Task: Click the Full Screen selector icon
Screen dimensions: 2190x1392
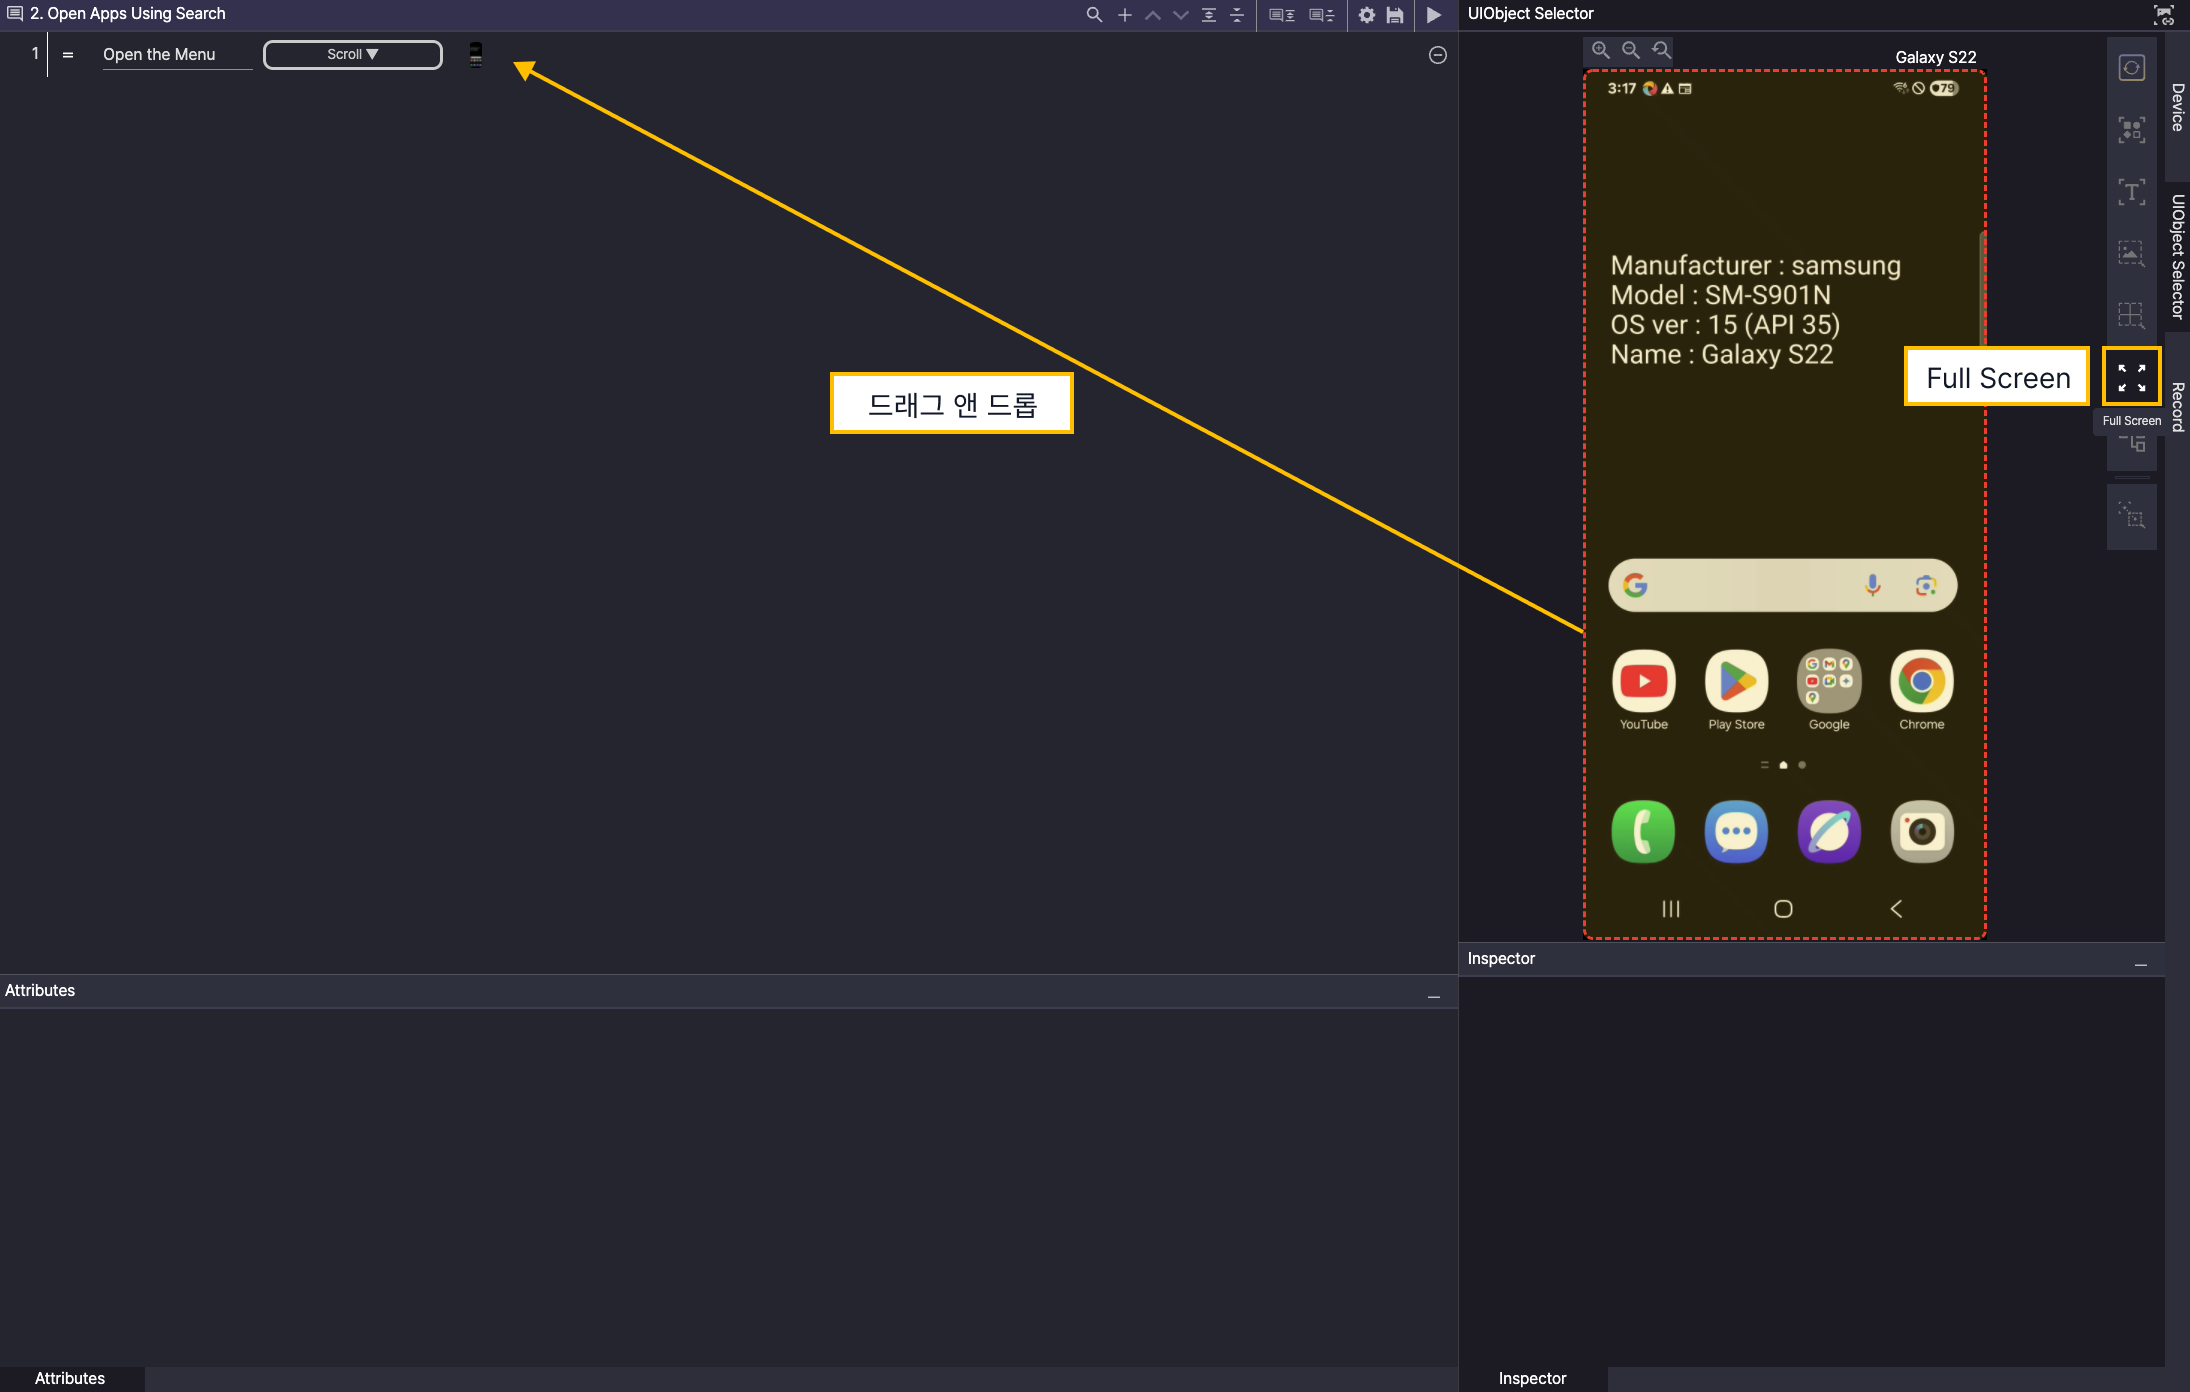Action: coord(2131,377)
